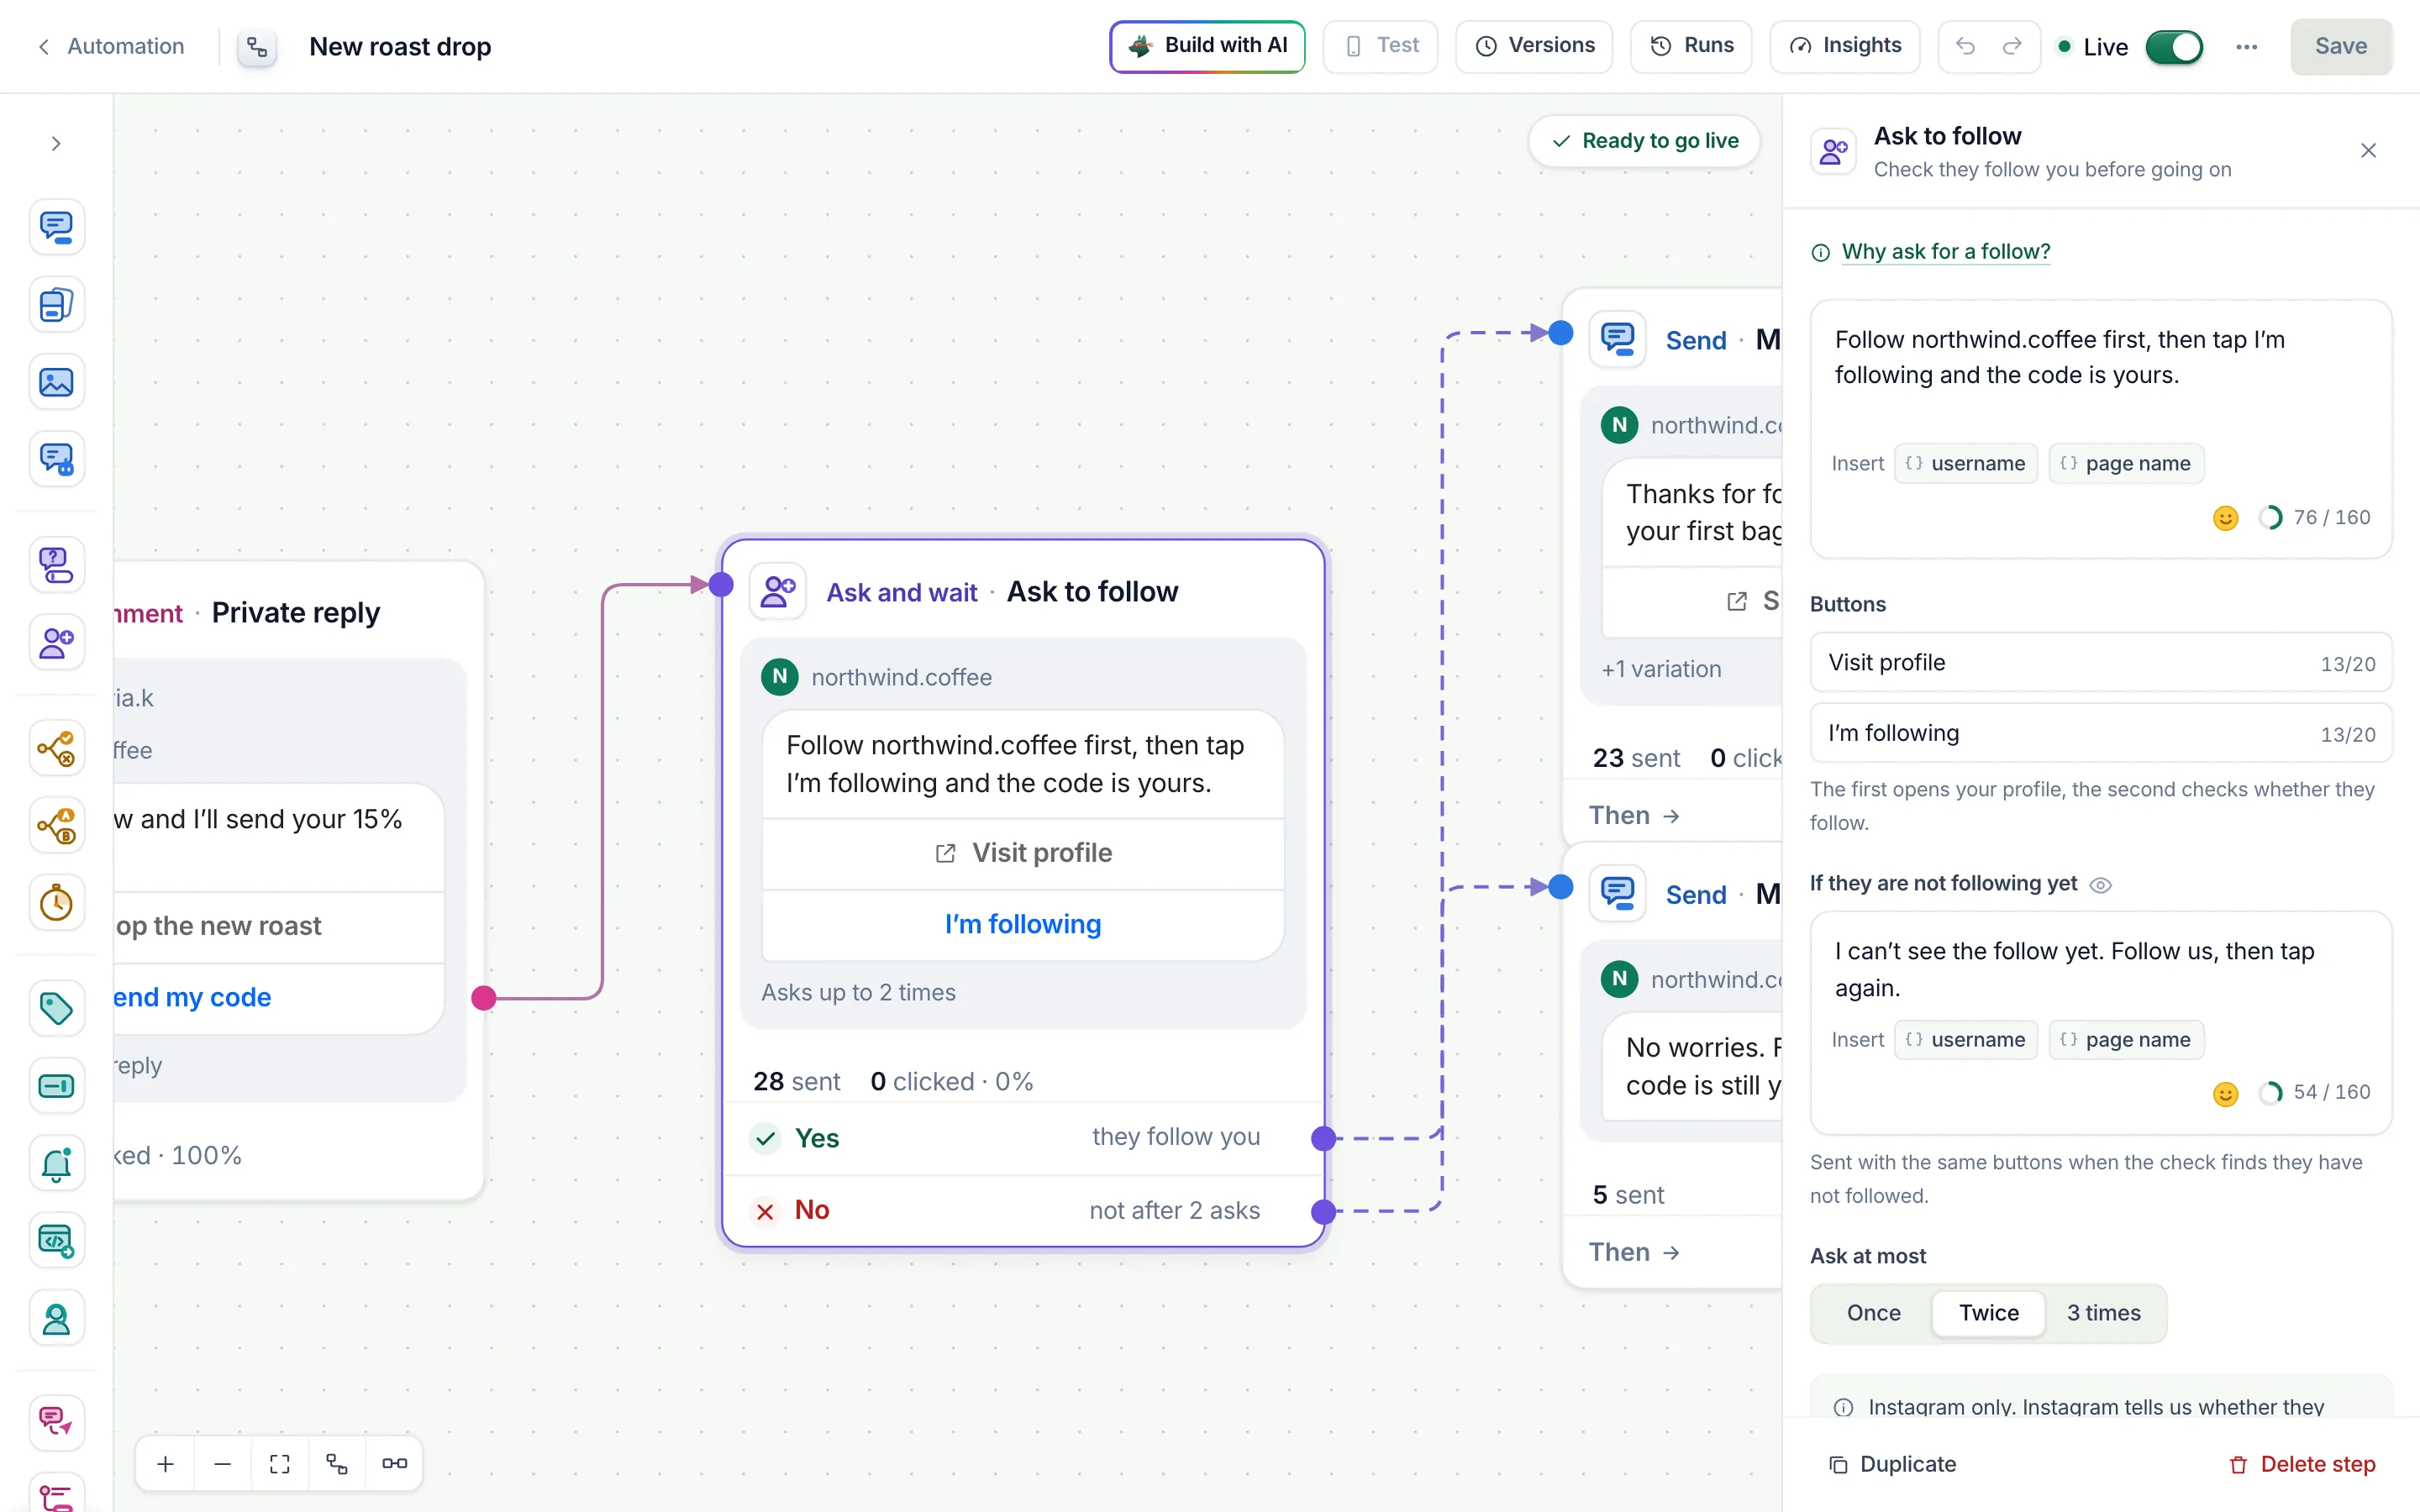This screenshot has width=2420, height=1512.
Task: Edit the Visit profile button label
Action: click(2100, 662)
